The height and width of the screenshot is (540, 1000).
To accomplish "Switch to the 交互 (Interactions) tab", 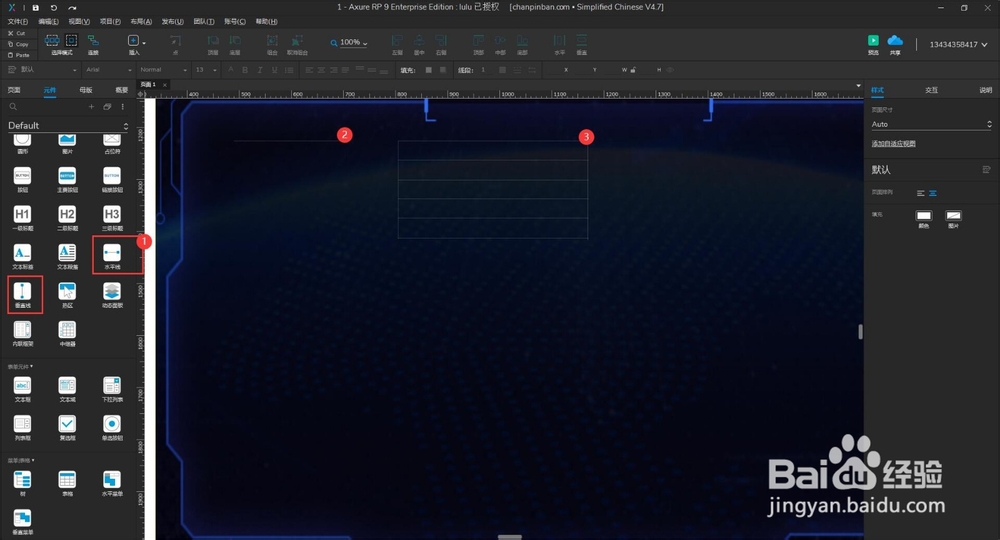I will (931, 90).
